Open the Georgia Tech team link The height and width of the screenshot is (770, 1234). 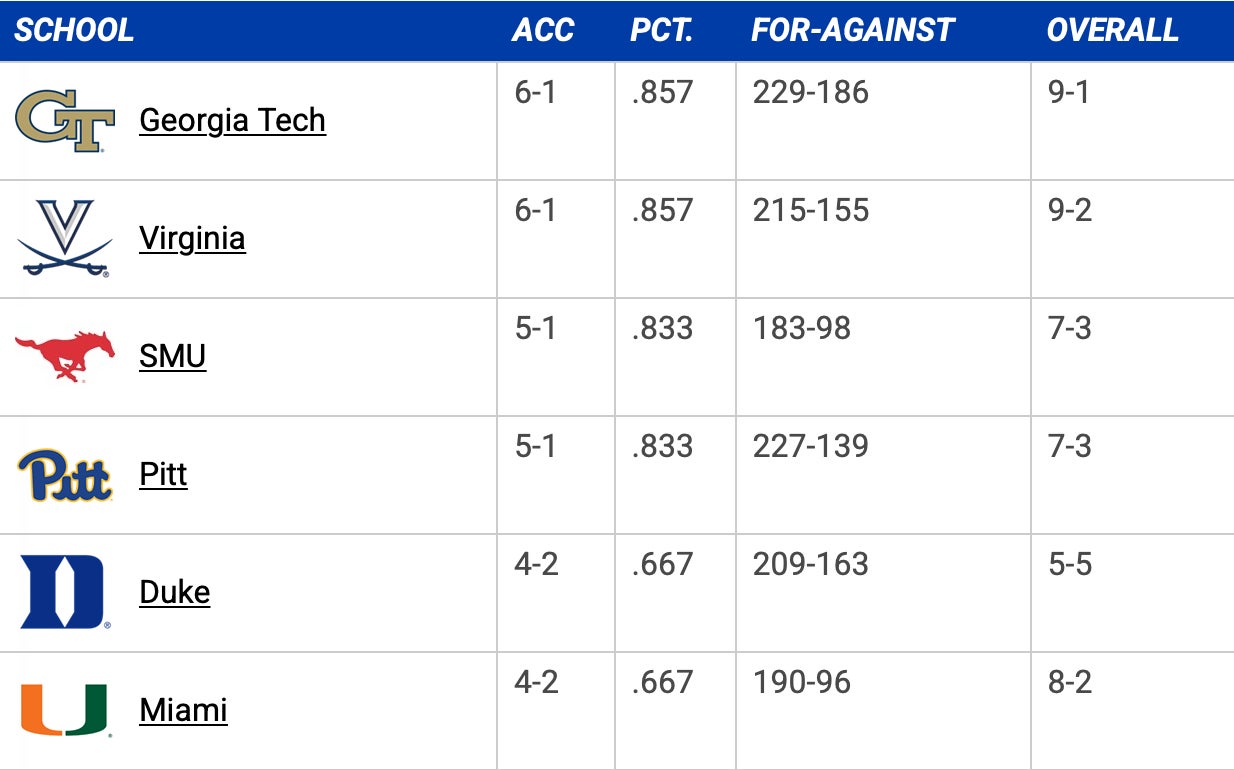232,120
